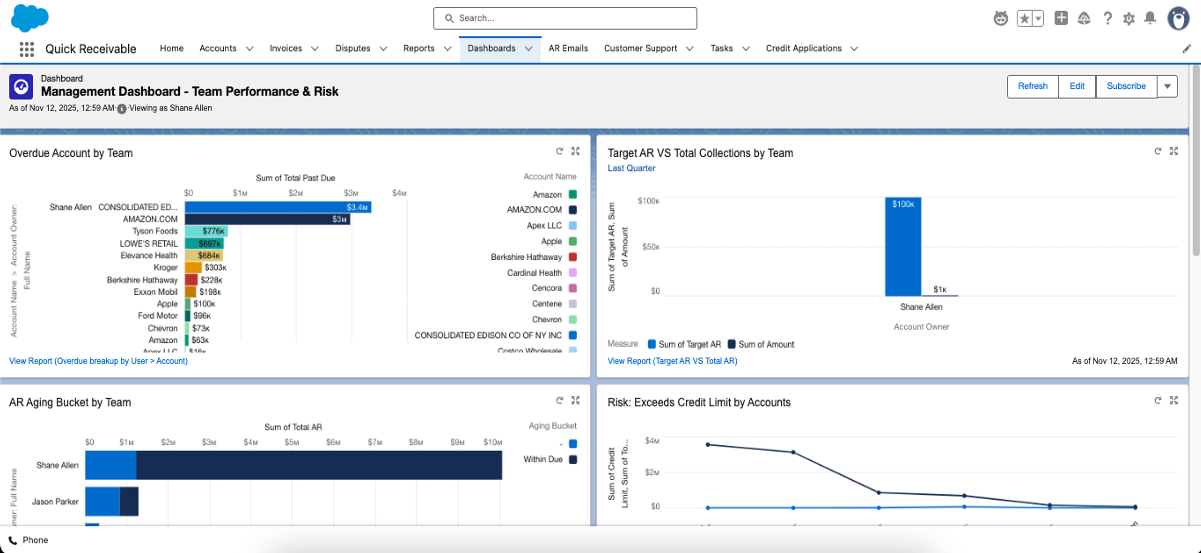Open Trailhead learning icon in header
This screenshot has height=553, width=1201.
click(1084, 18)
